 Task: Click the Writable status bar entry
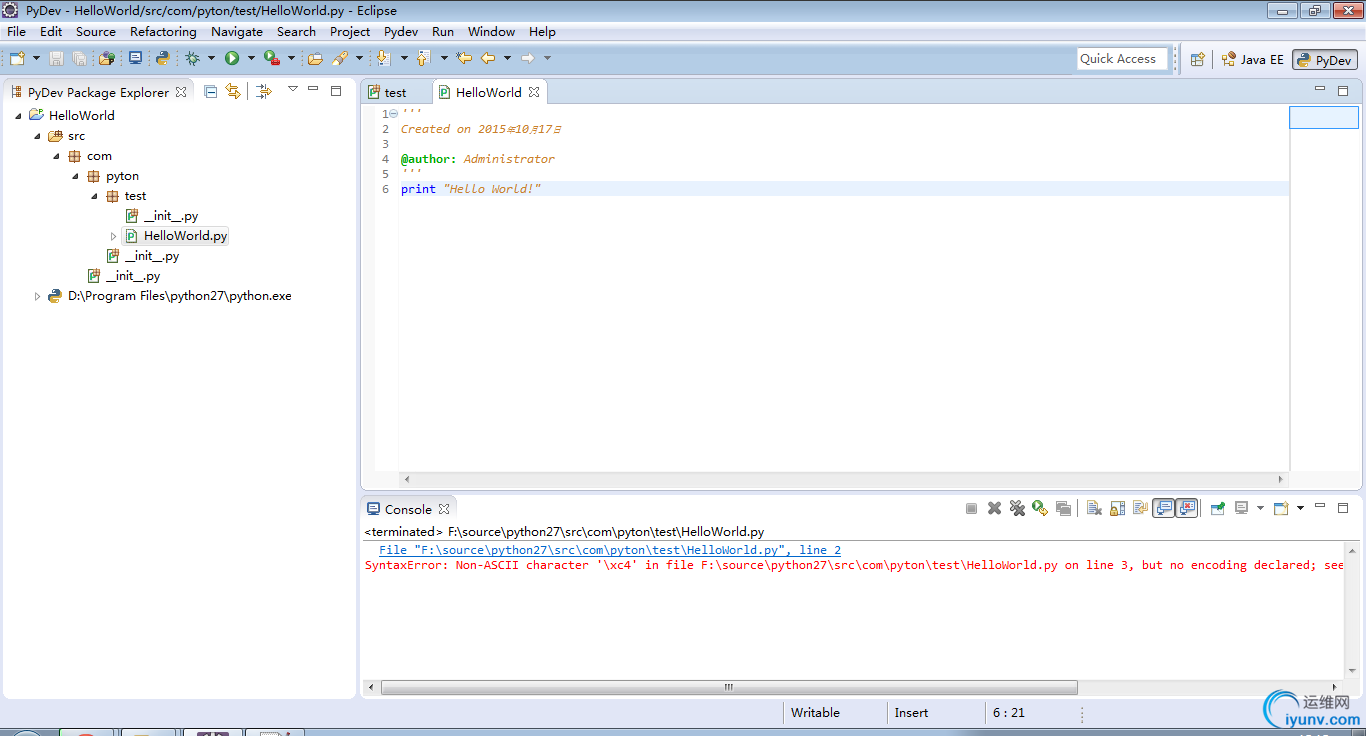pyautogui.click(x=815, y=713)
